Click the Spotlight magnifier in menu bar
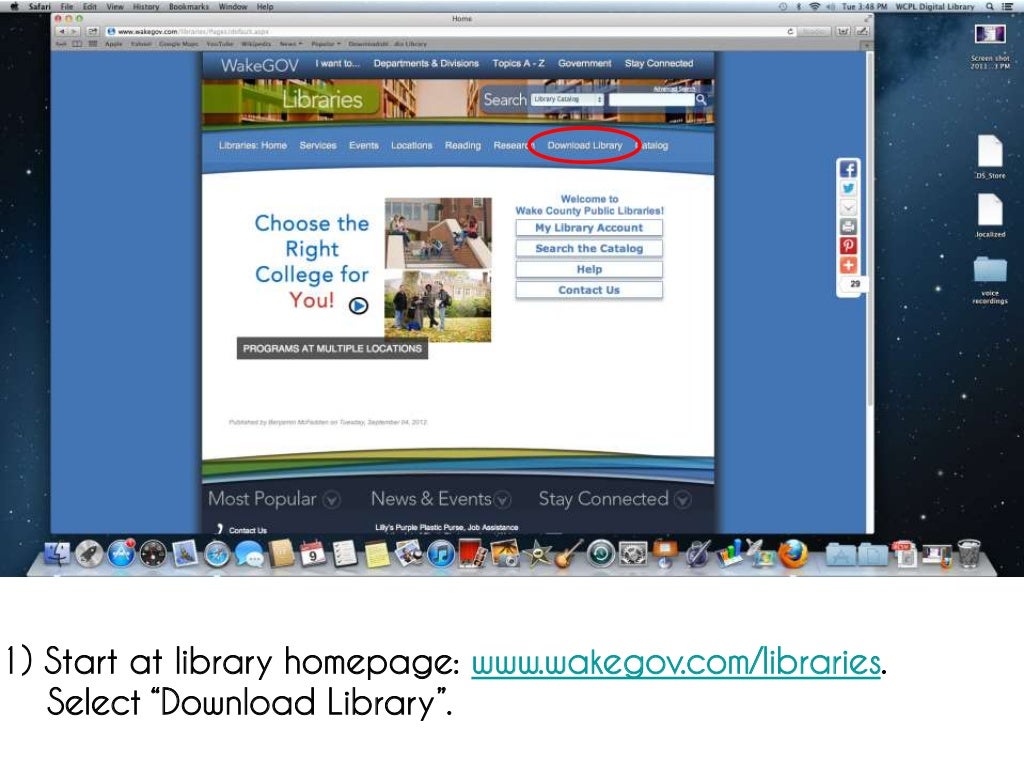Screen dimensions: 1024x768 point(990,6)
